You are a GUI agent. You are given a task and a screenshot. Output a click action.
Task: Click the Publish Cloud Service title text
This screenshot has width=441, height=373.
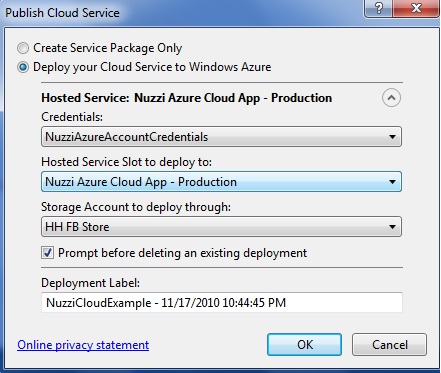pos(62,13)
